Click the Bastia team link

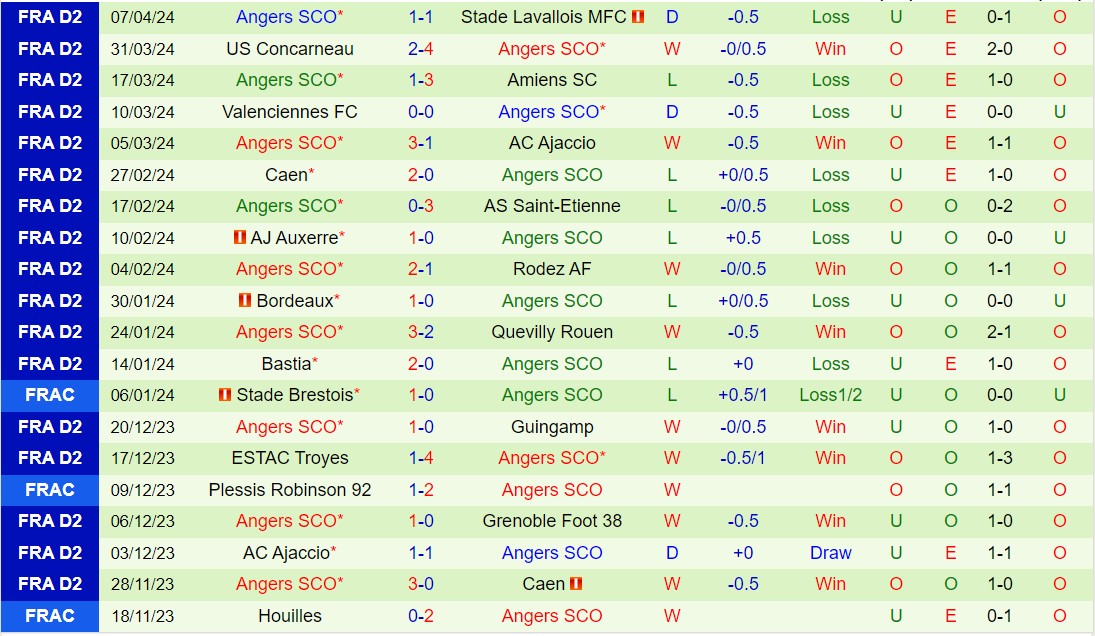coord(286,364)
